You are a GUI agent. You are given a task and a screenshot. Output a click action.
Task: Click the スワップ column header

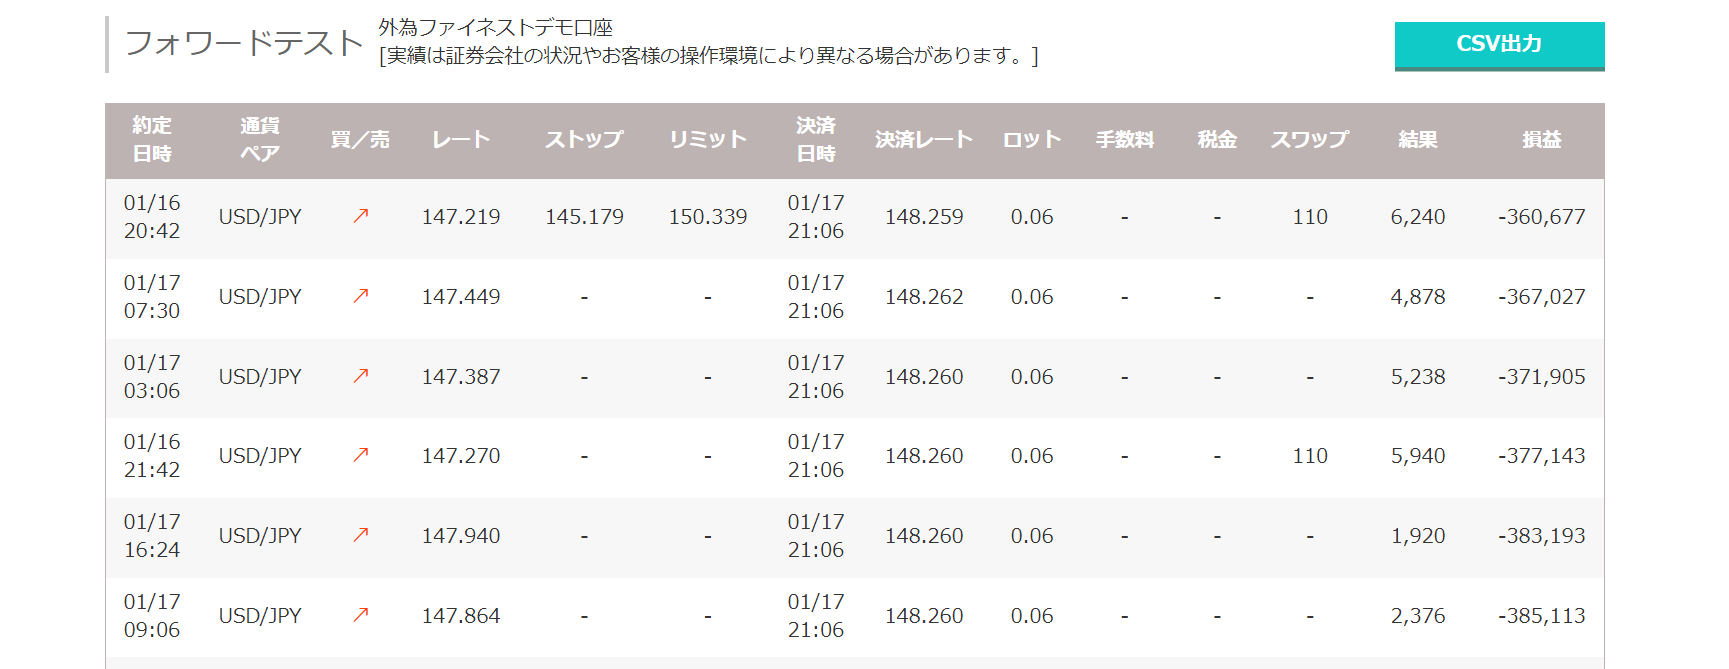click(x=1309, y=140)
